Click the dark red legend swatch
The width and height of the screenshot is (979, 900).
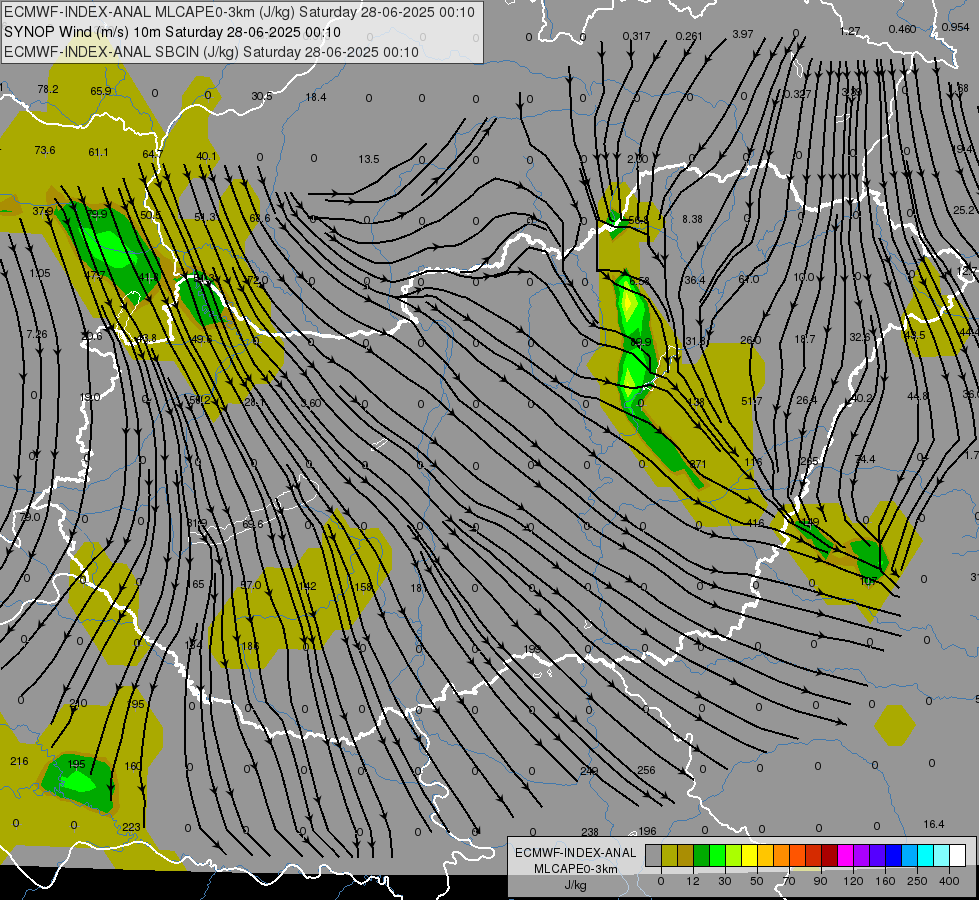829,855
